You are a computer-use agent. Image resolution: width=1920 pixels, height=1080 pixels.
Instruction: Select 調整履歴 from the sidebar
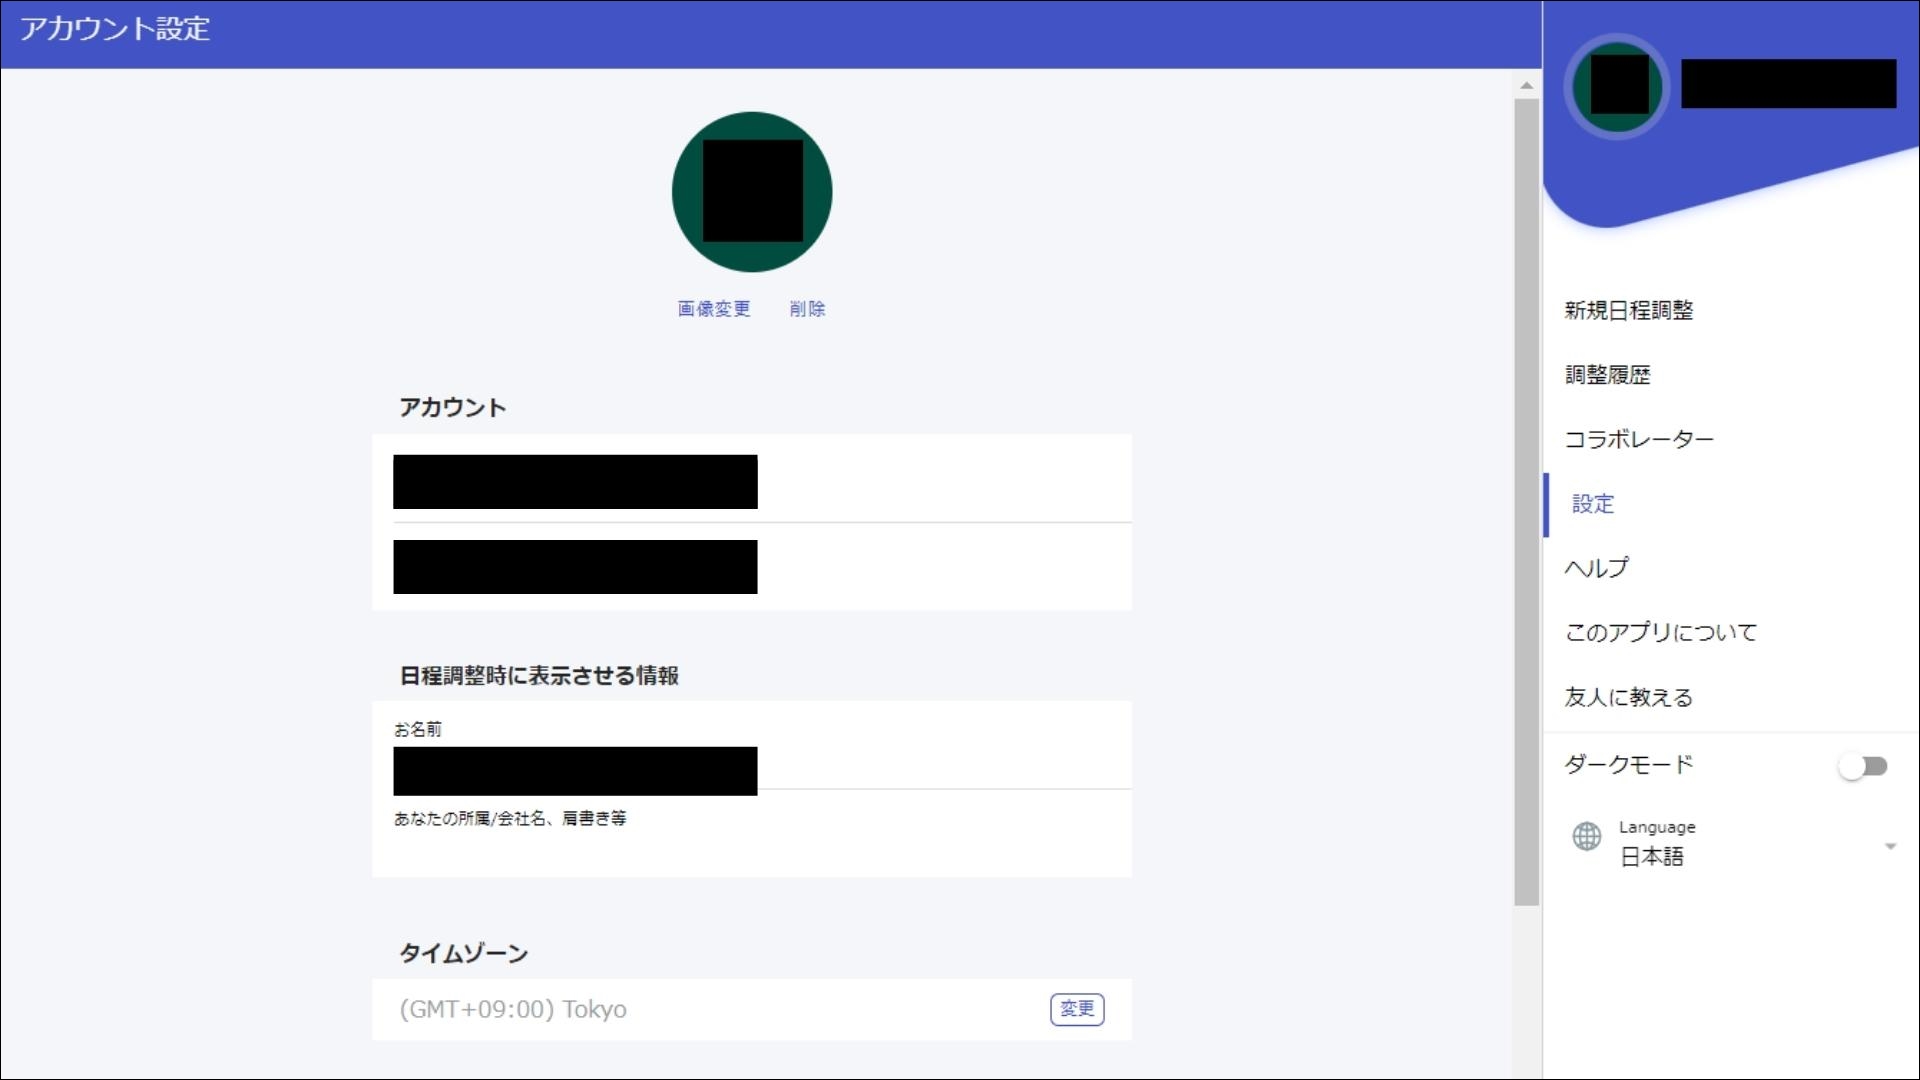tap(1608, 375)
